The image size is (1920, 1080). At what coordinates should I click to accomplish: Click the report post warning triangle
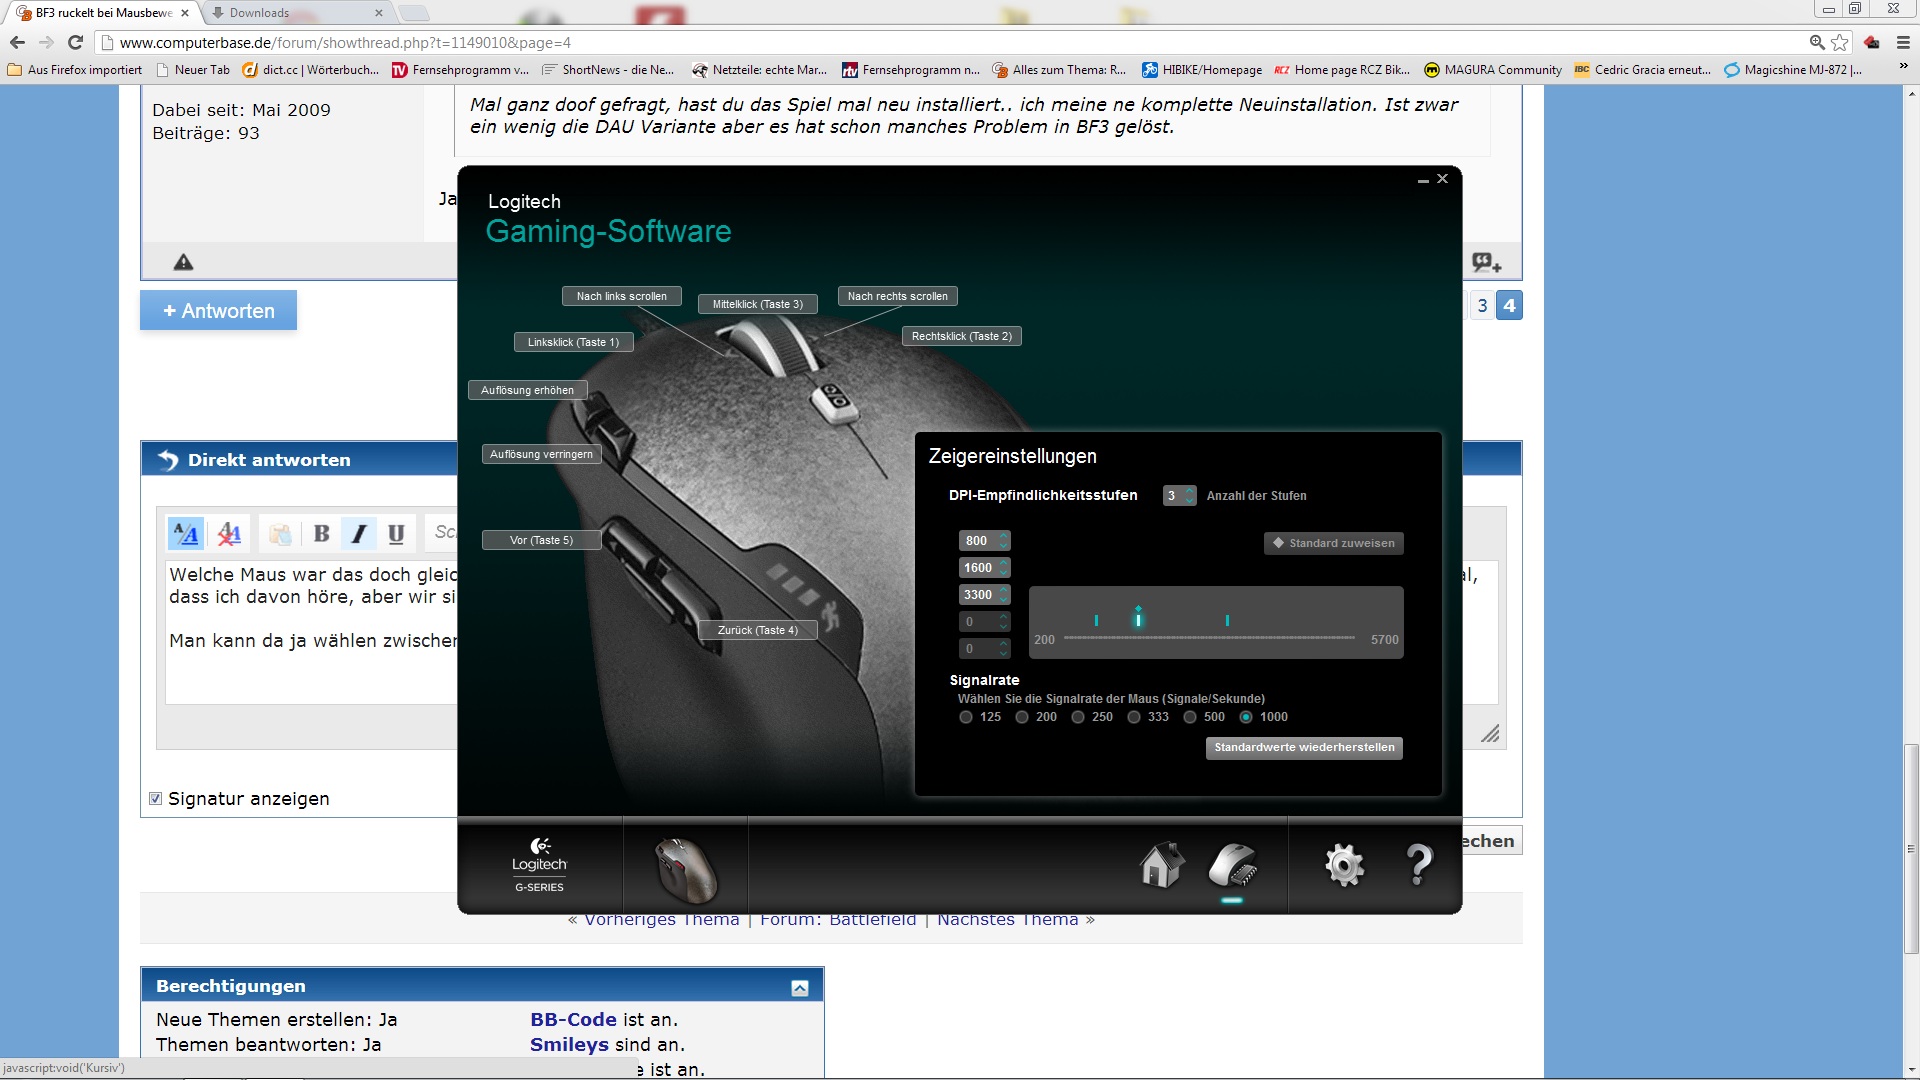183,262
